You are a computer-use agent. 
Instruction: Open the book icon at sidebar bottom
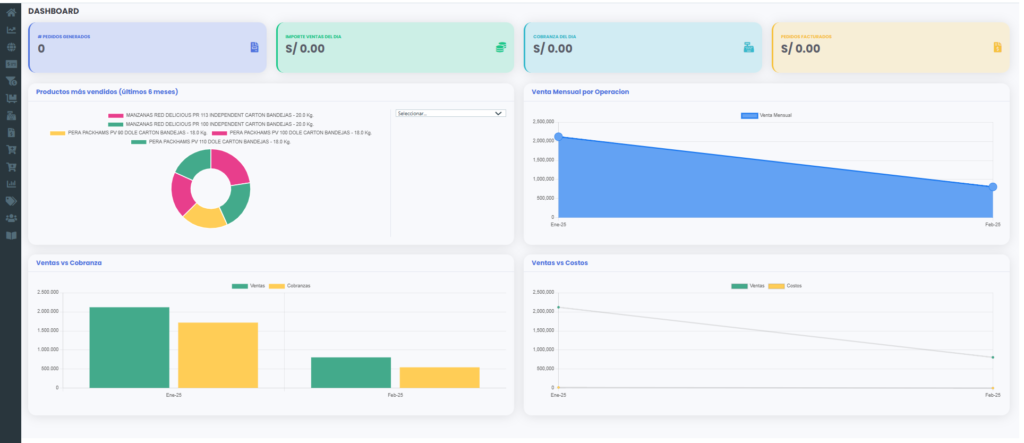11,235
